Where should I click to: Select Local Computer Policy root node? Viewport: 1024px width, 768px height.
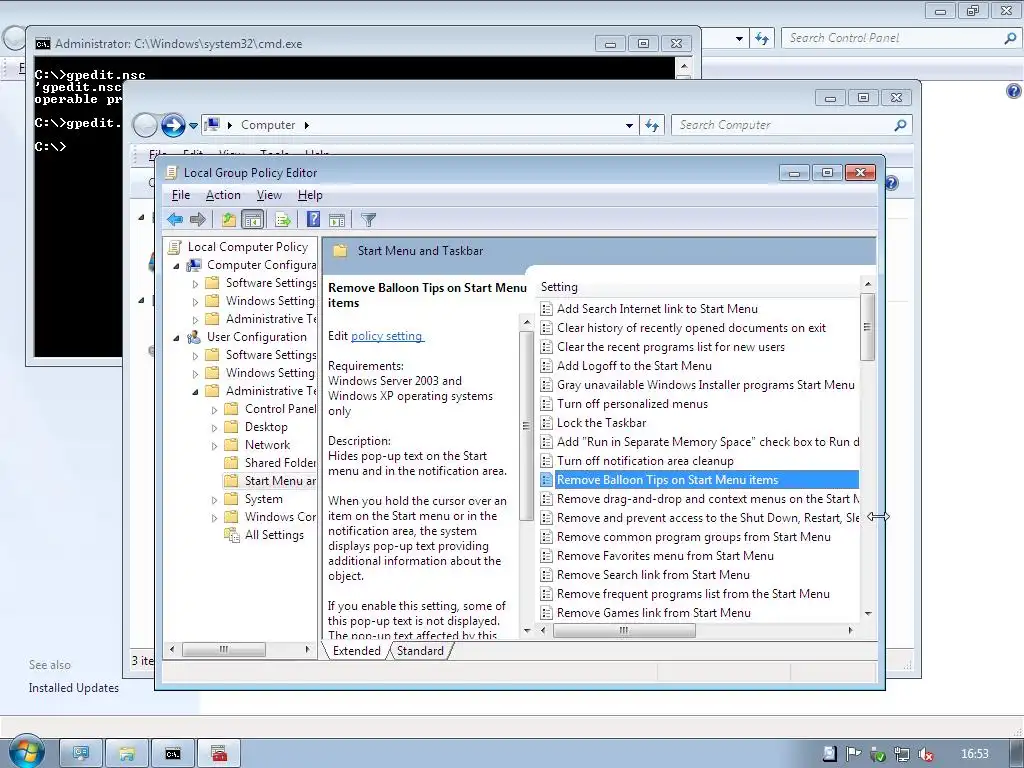[x=248, y=246]
